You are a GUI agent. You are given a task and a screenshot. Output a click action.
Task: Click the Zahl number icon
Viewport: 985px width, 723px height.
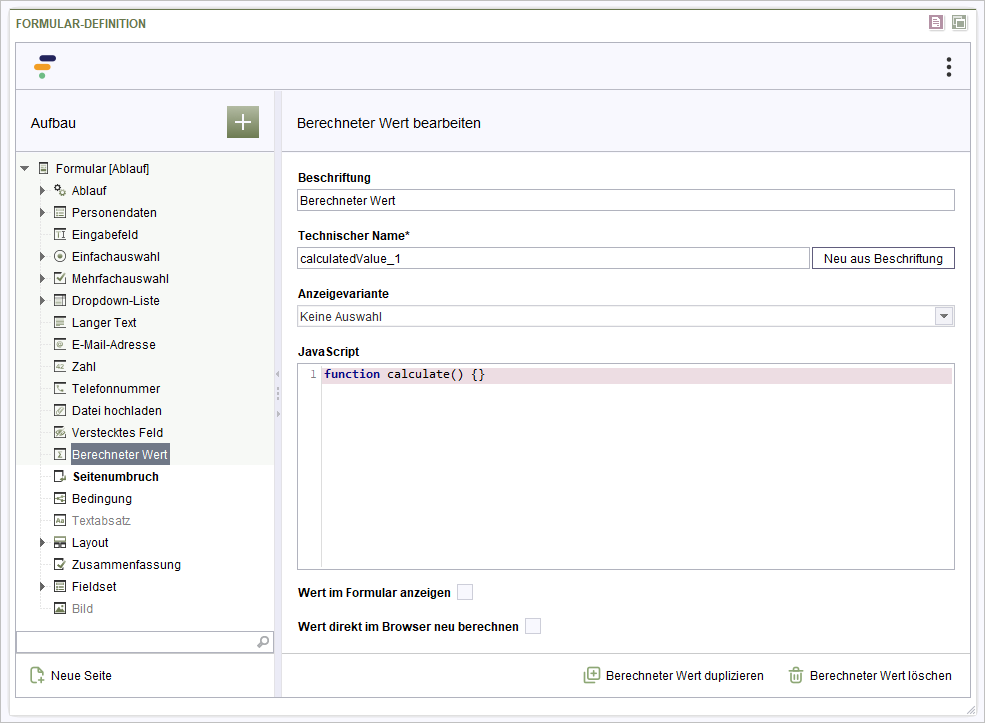point(60,366)
